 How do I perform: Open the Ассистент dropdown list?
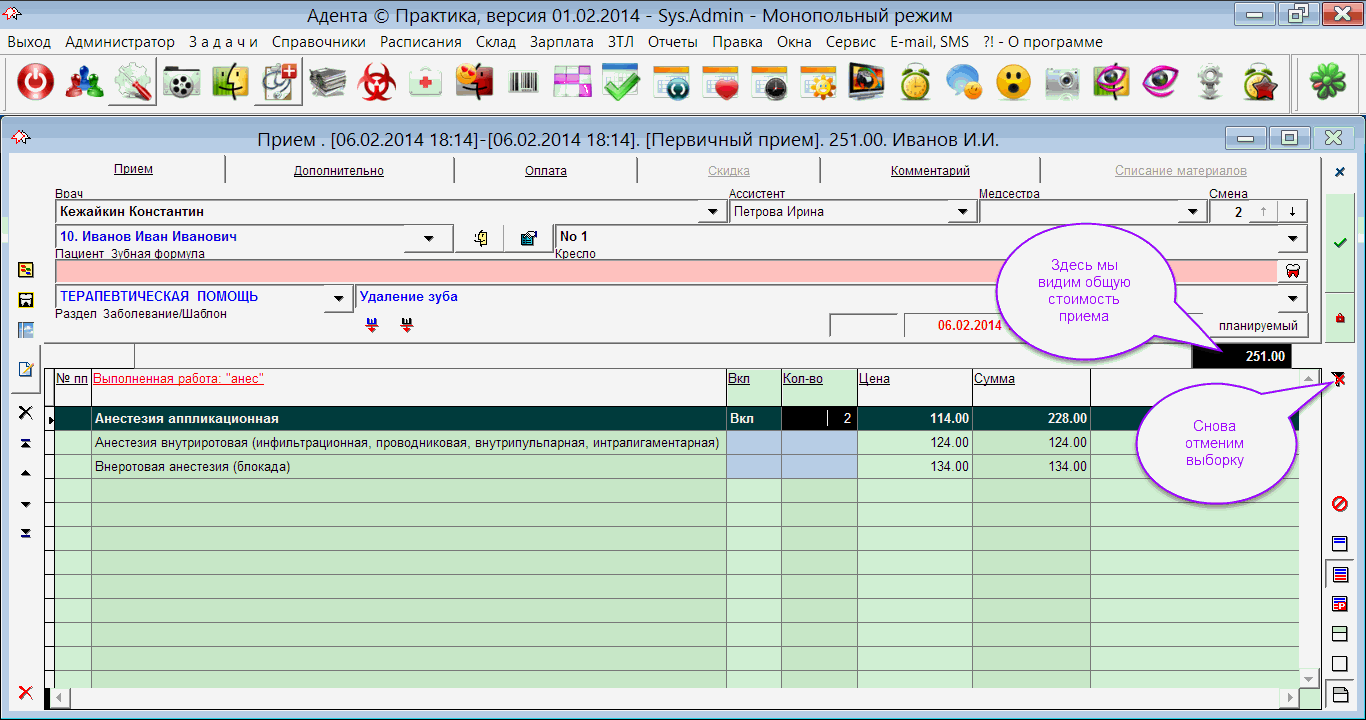click(962, 212)
